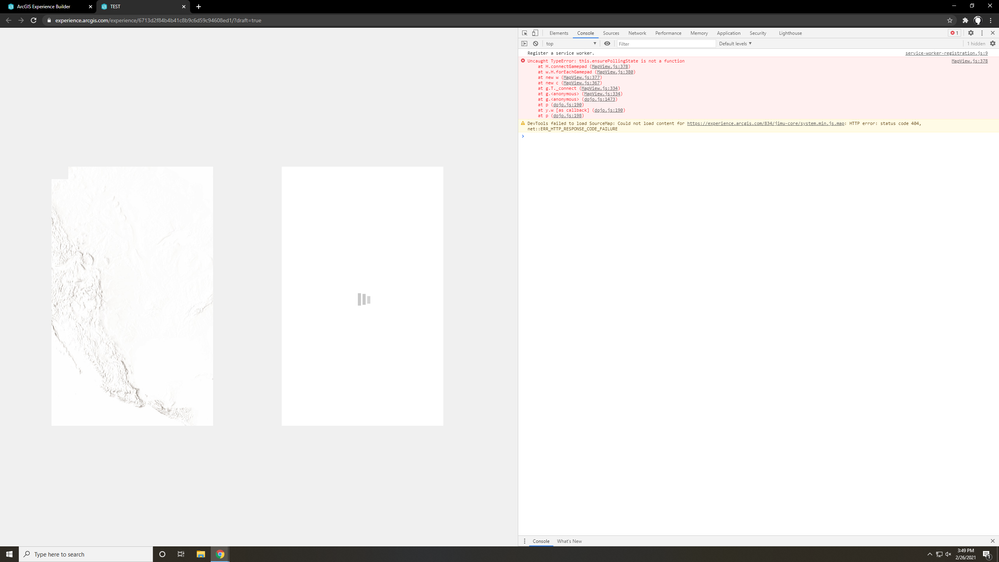Image resolution: width=999 pixels, height=562 pixels.
Task: Open the Application tab
Action: pyautogui.click(x=728, y=33)
